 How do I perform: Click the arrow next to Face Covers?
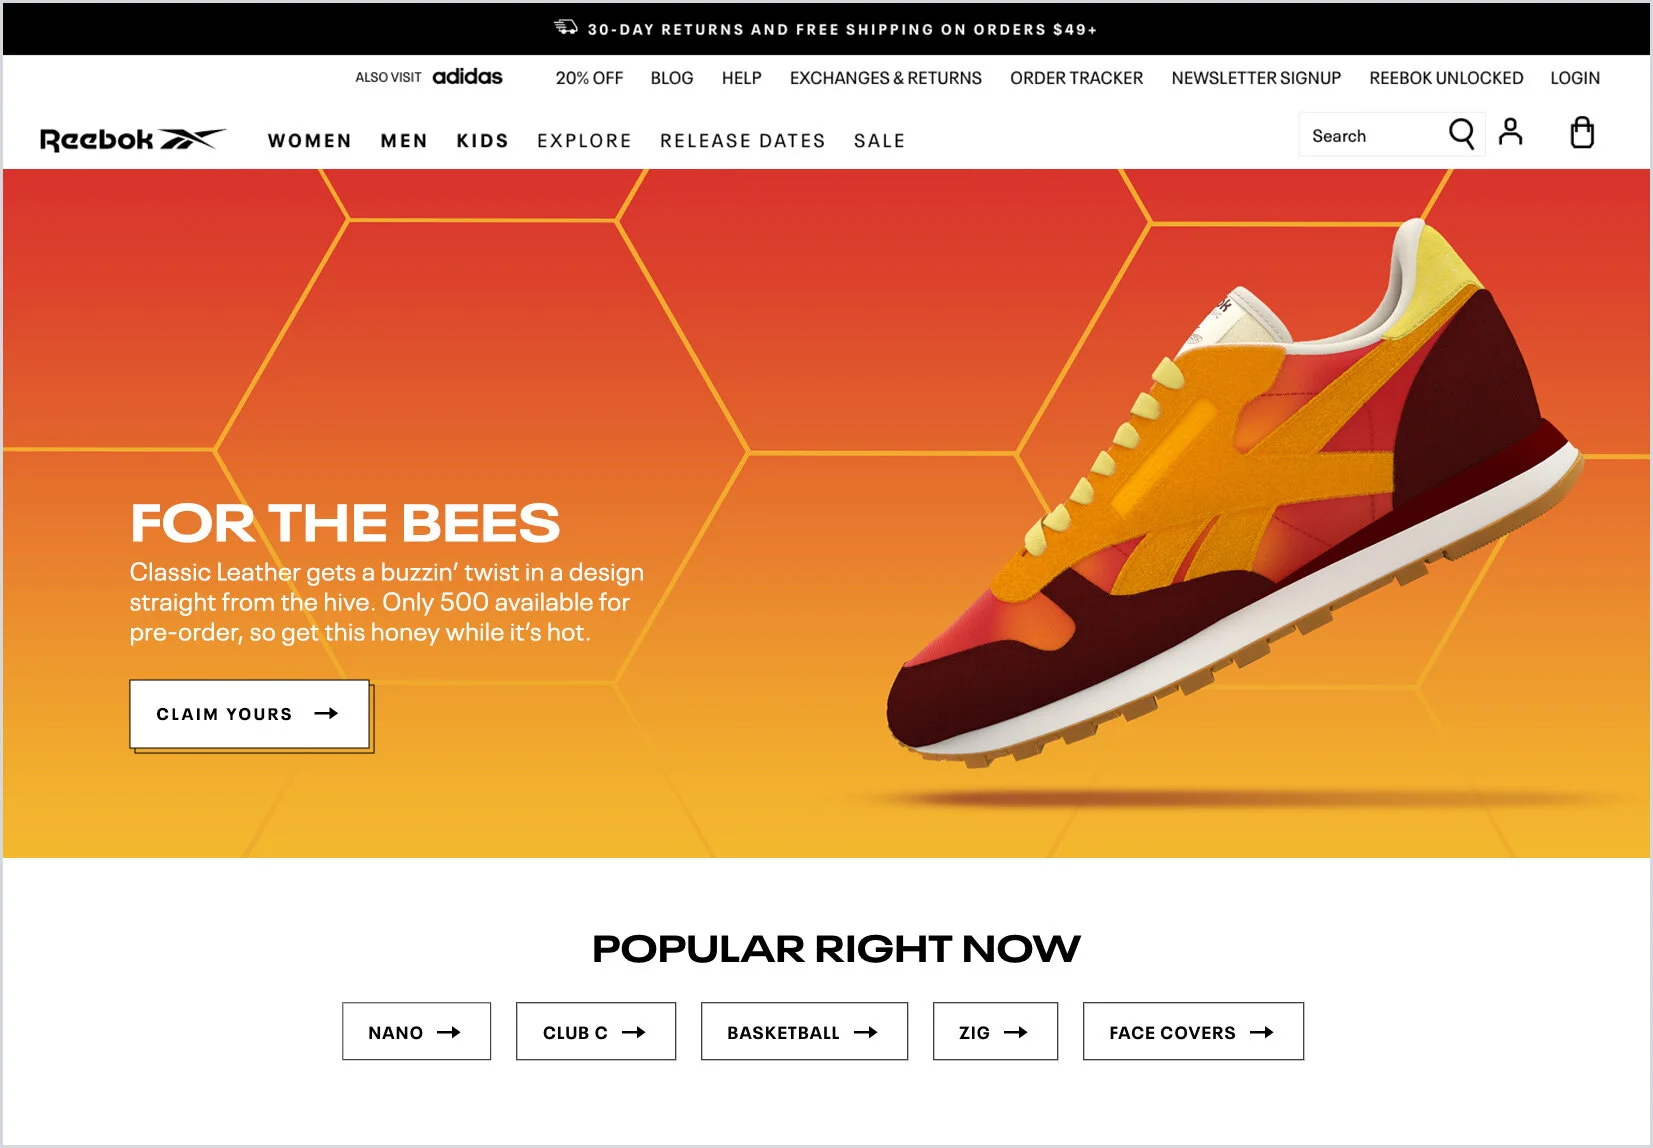(1262, 1032)
